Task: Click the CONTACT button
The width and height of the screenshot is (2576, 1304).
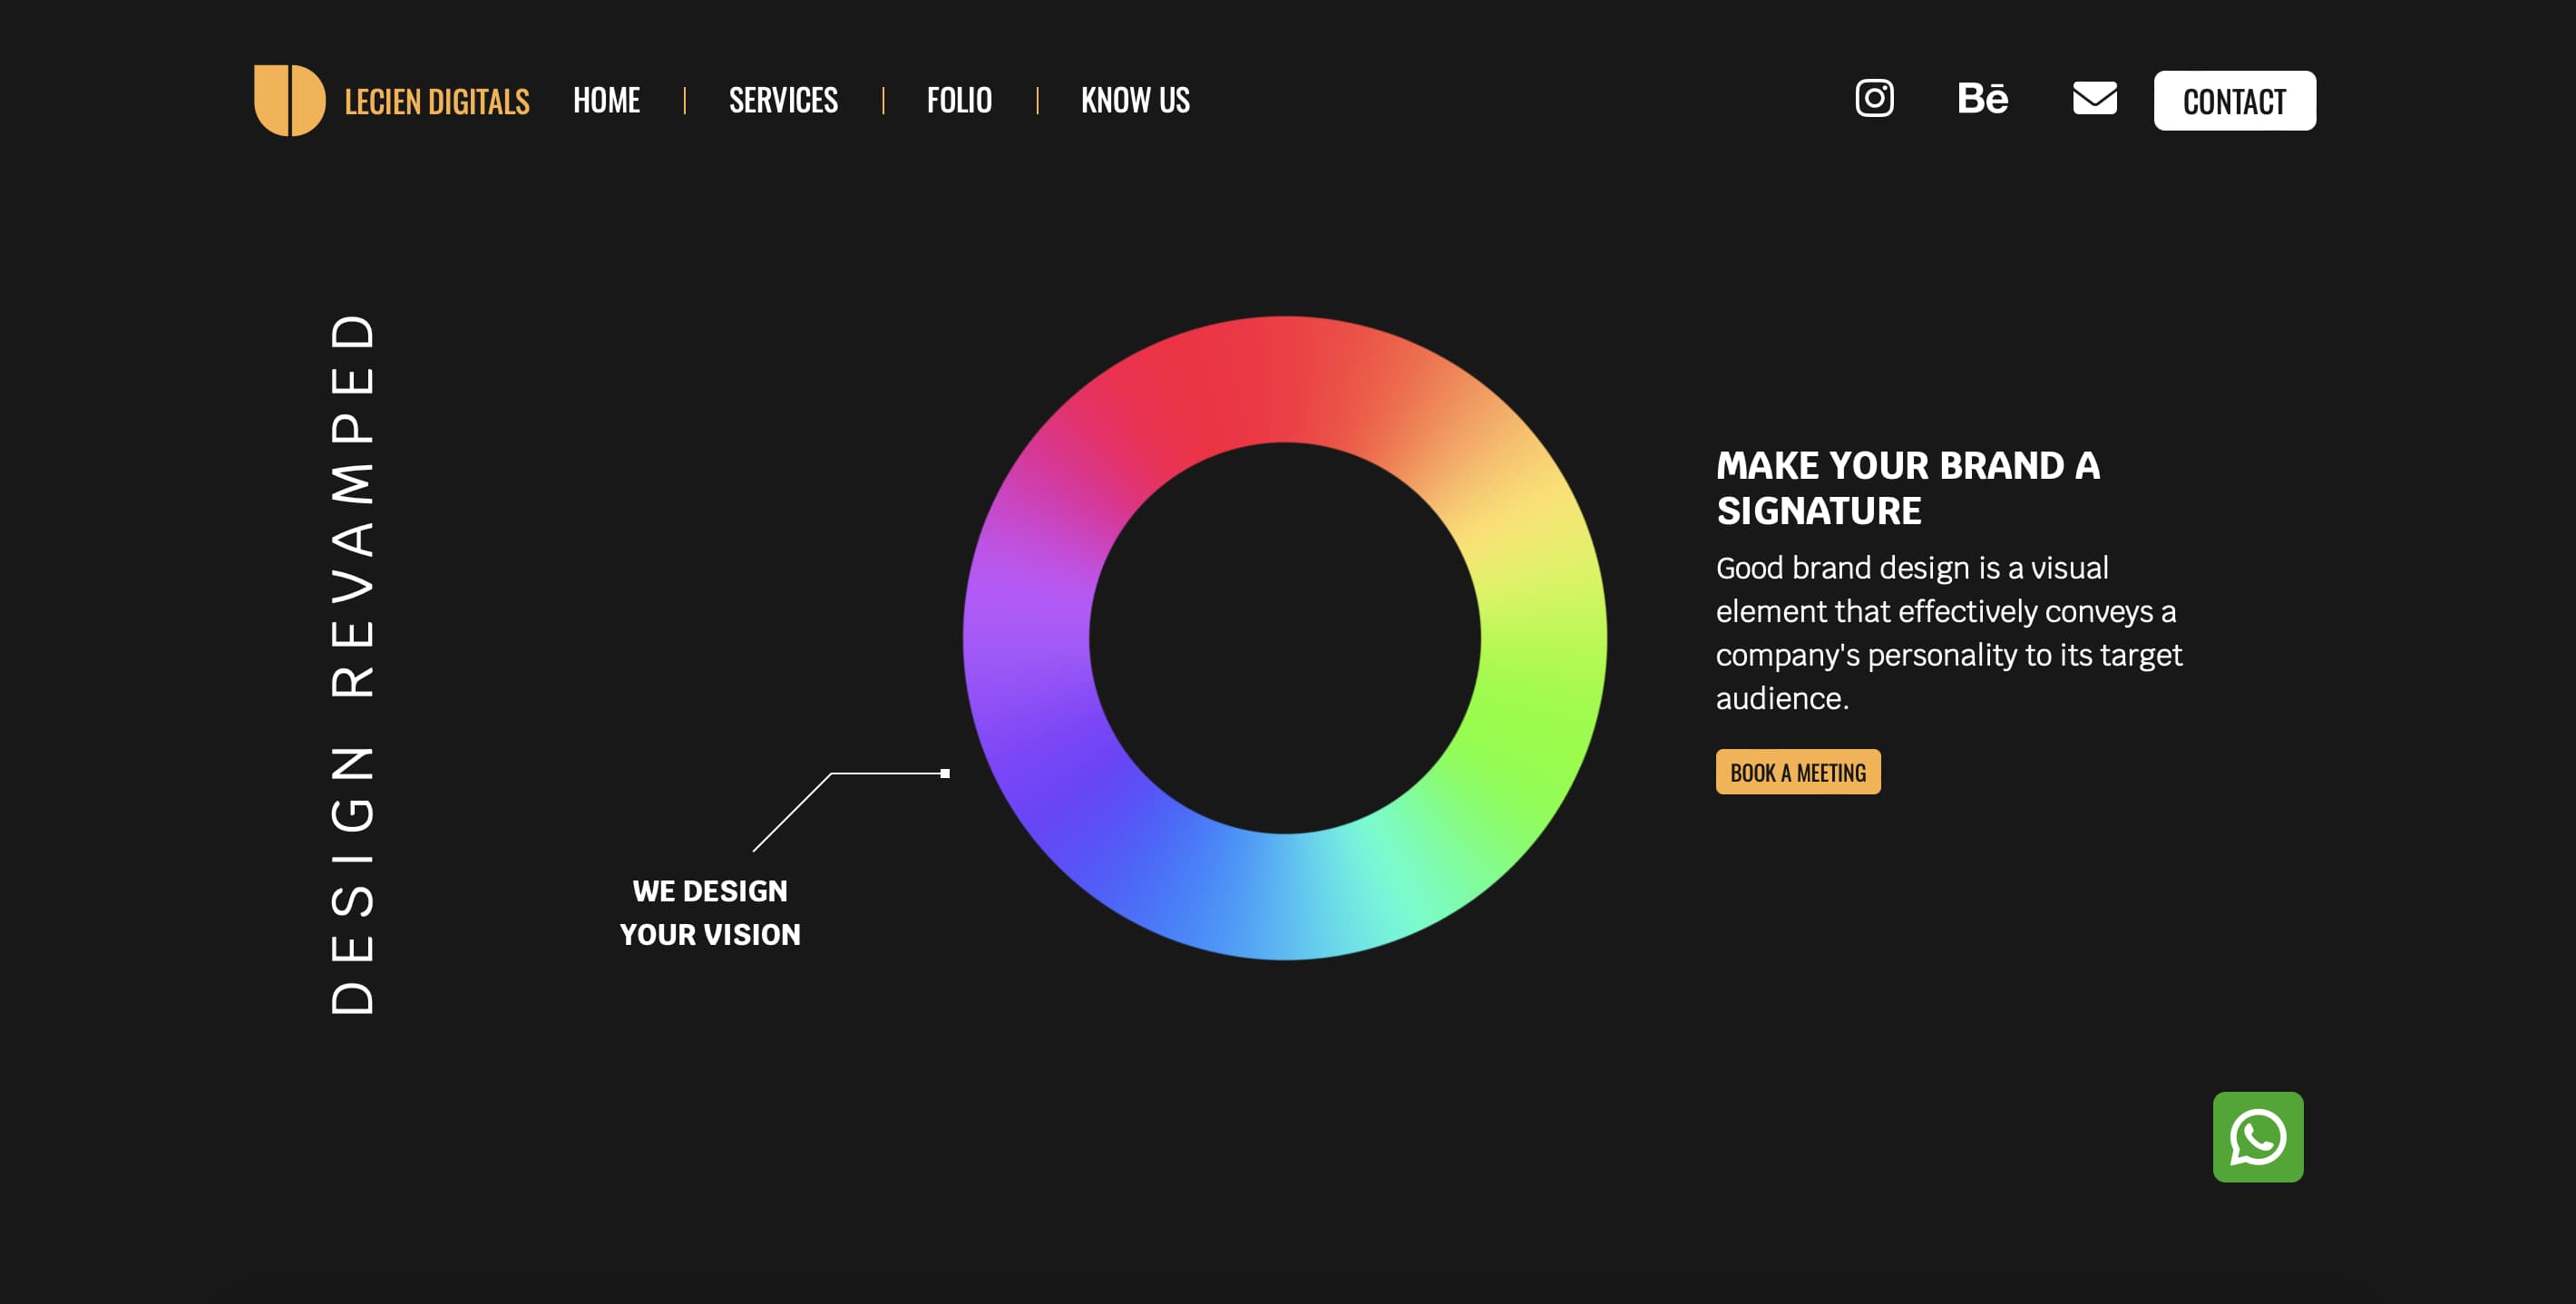Action: [2234, 100]
